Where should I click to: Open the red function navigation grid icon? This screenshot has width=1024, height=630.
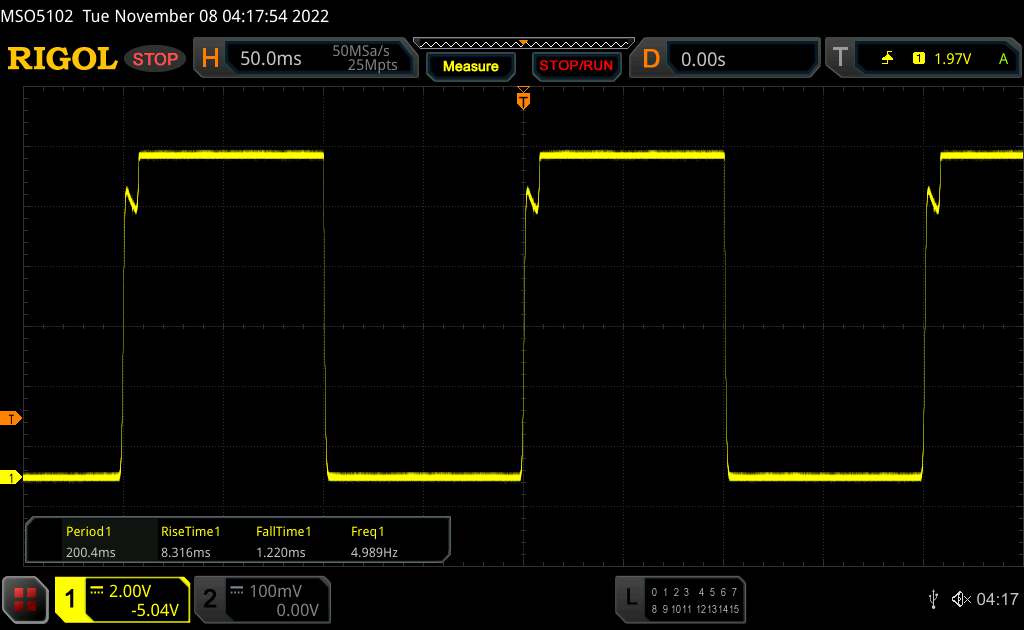[x=25, y=599]
